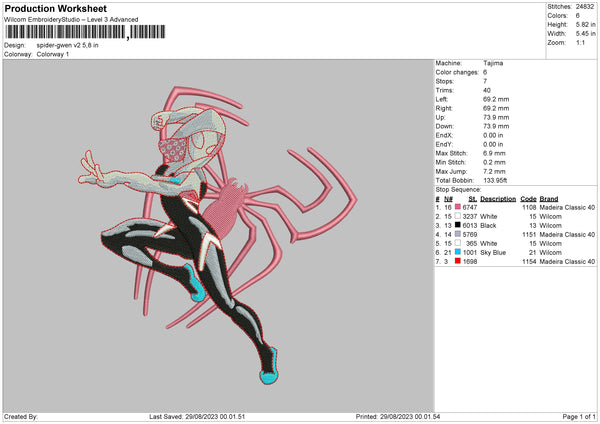Click the 'Created By:' footer label

click(21, 416)
